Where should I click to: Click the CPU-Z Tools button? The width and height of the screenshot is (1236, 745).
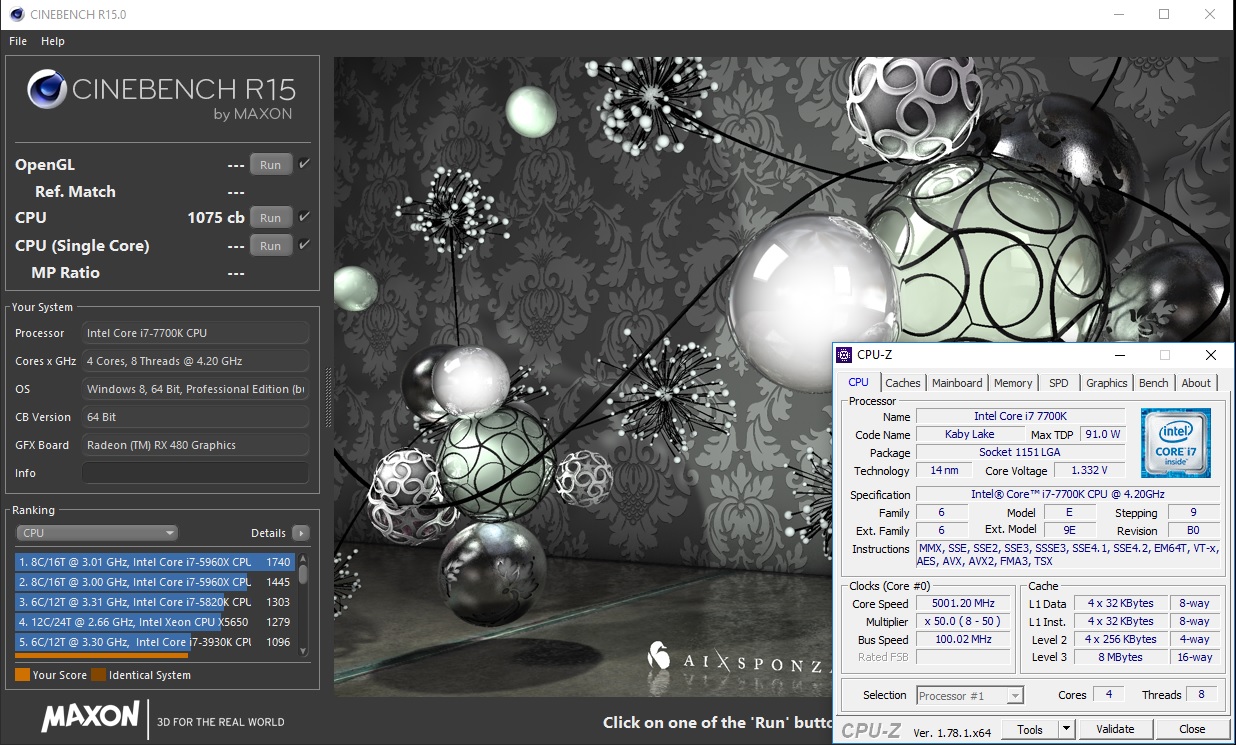click(1030, 729)
